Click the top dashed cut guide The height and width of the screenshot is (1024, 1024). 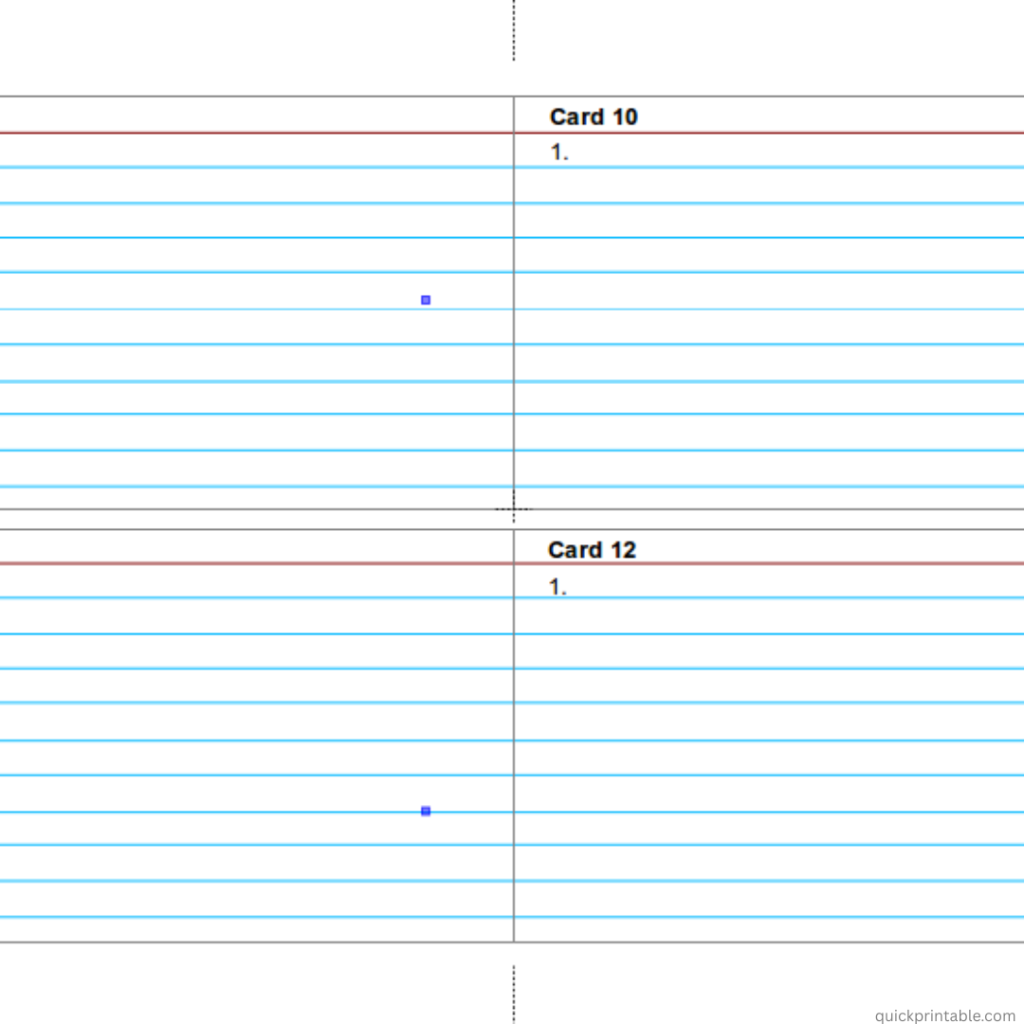[x=513, y=30]
